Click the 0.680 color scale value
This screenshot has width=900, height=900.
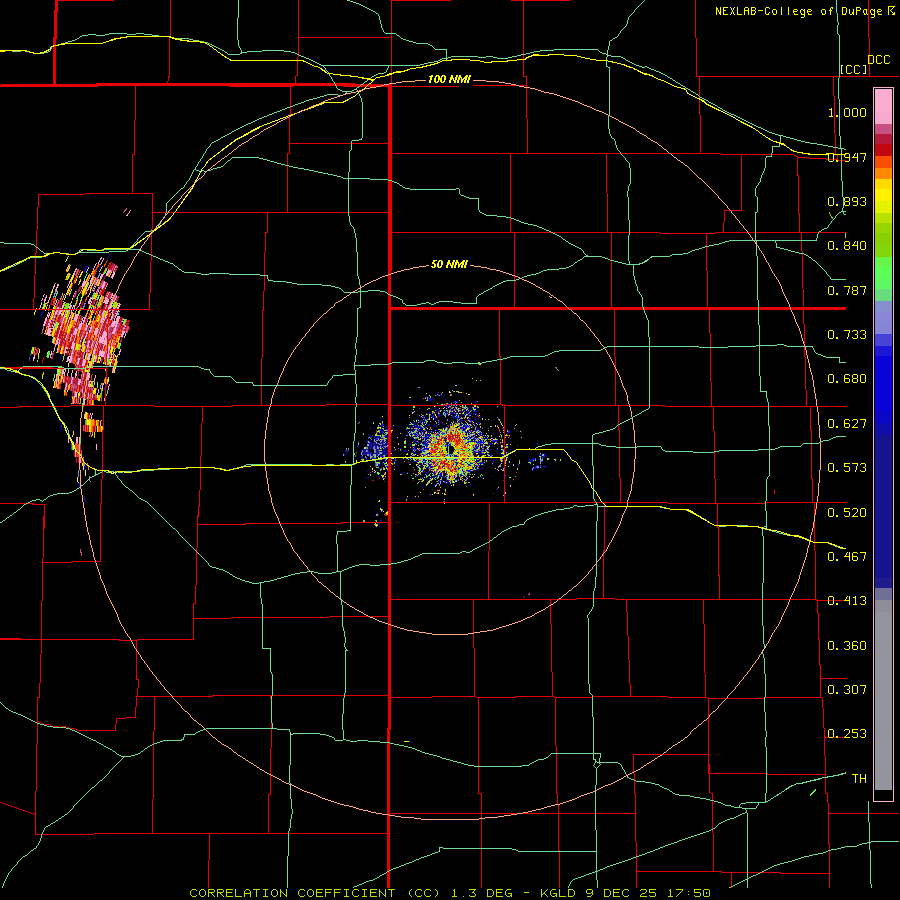tap(847, 379)
